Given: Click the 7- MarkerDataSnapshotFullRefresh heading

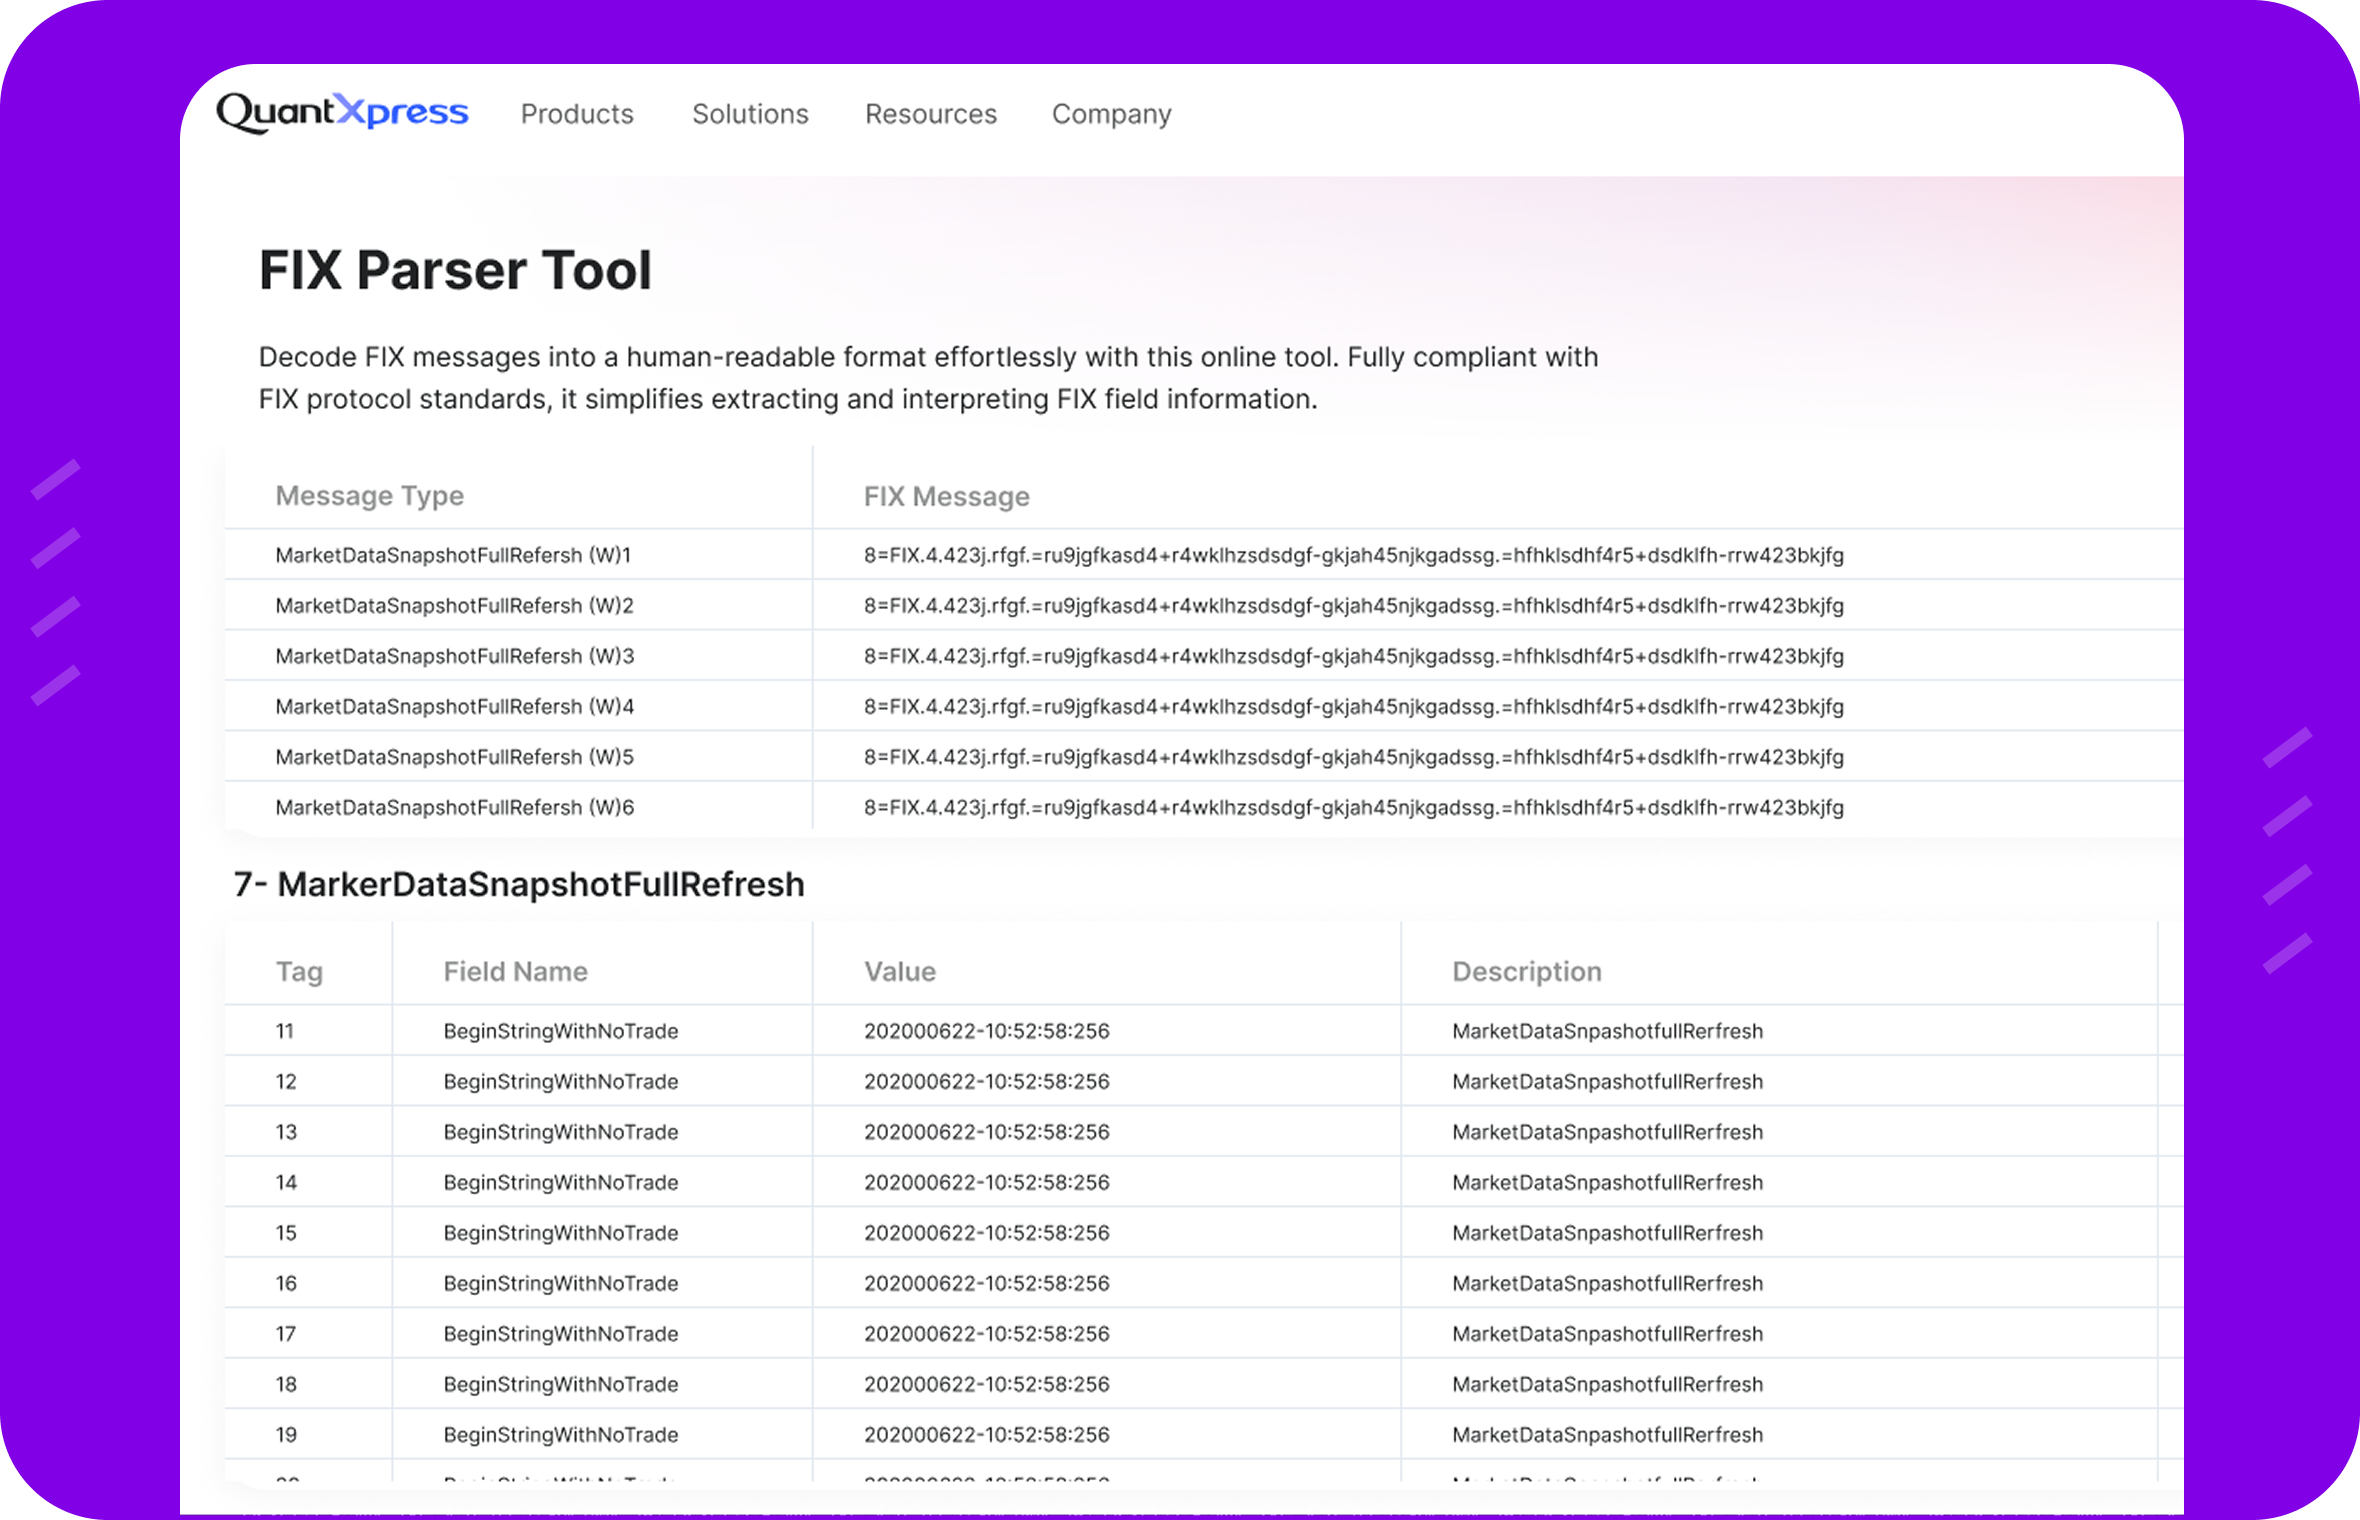Looking at the screenshot, I should (x=519, y=885).
